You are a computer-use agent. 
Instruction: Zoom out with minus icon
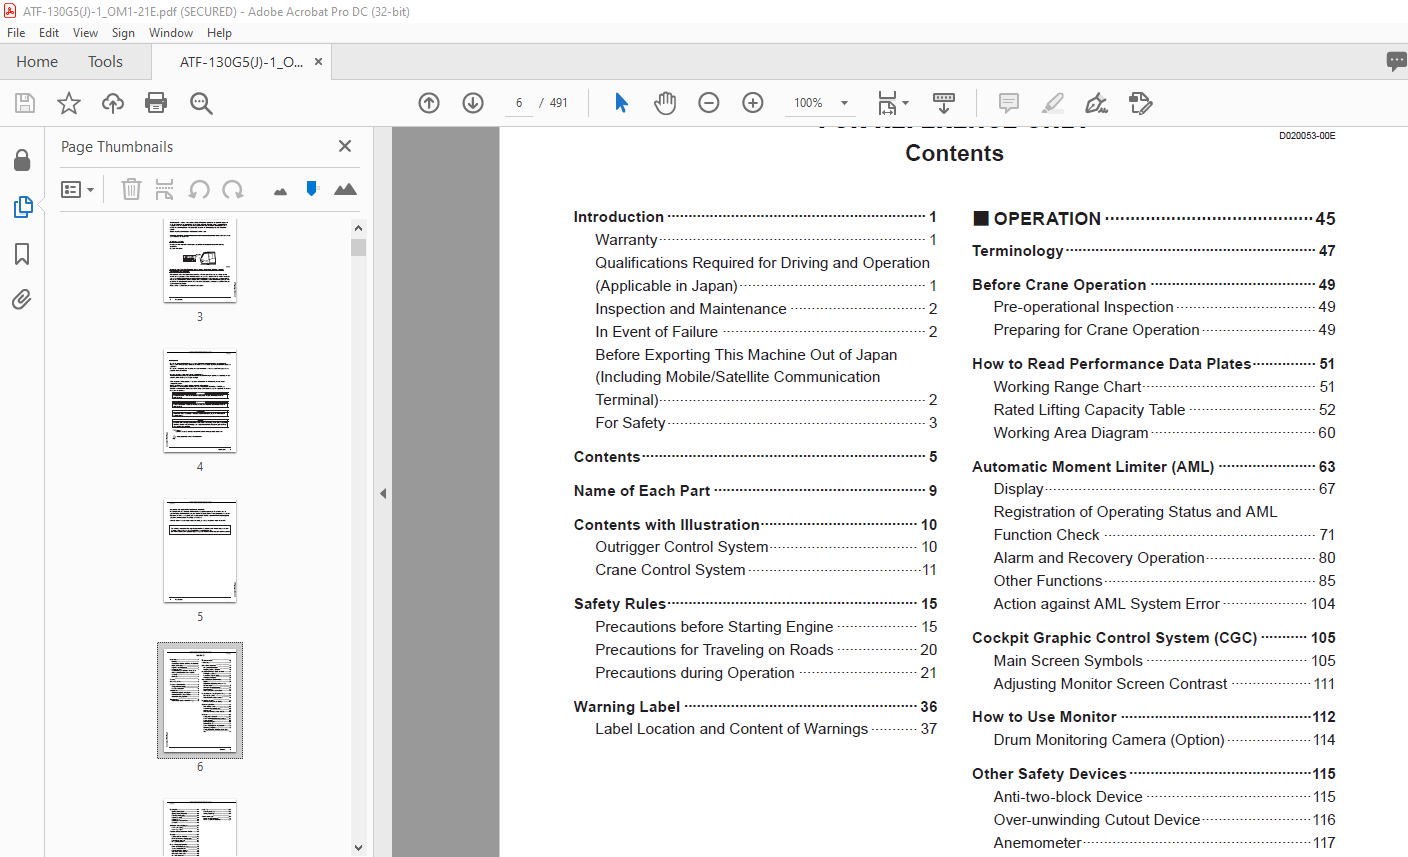[709, 103]
